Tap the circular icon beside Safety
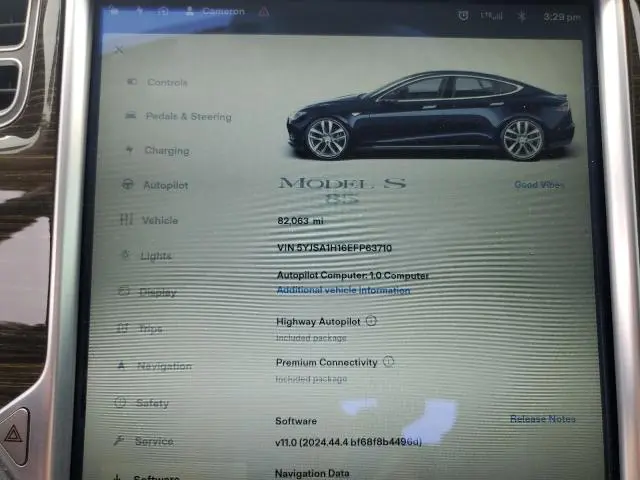Viewport: 640px width, 480px height. coord(120,402)
